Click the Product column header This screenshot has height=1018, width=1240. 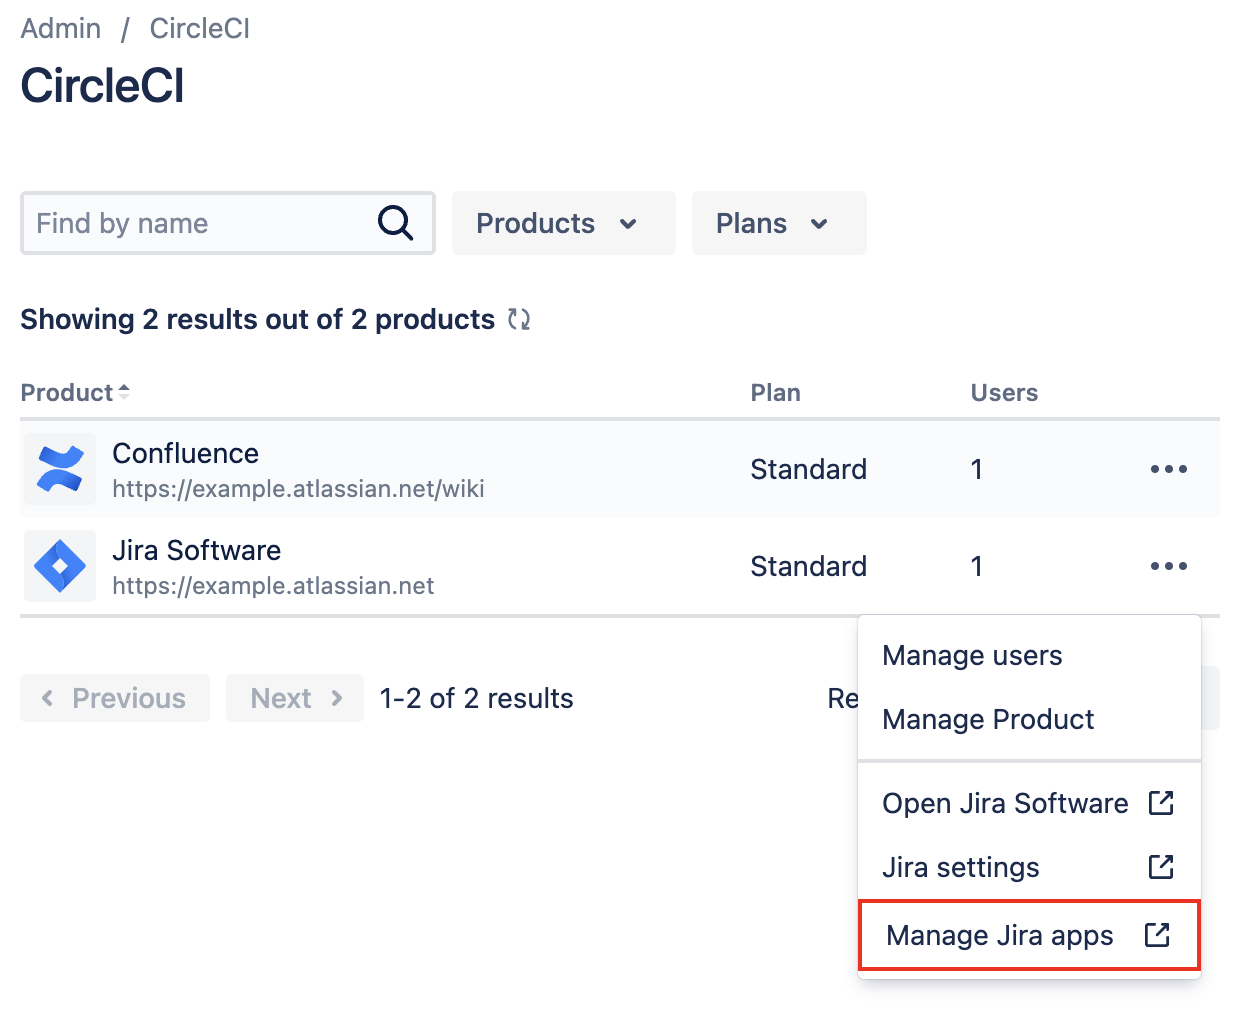[x=75, y=392]
